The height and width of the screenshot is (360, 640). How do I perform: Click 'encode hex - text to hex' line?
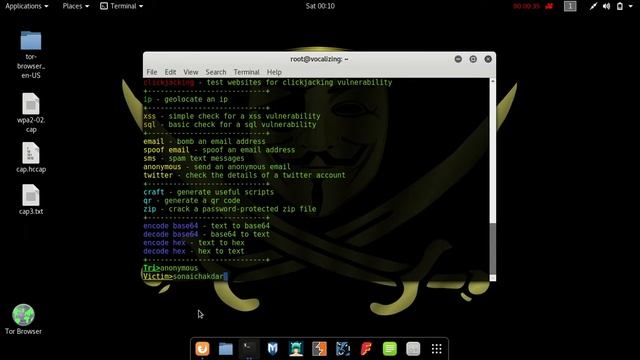[x=194, y=243]
